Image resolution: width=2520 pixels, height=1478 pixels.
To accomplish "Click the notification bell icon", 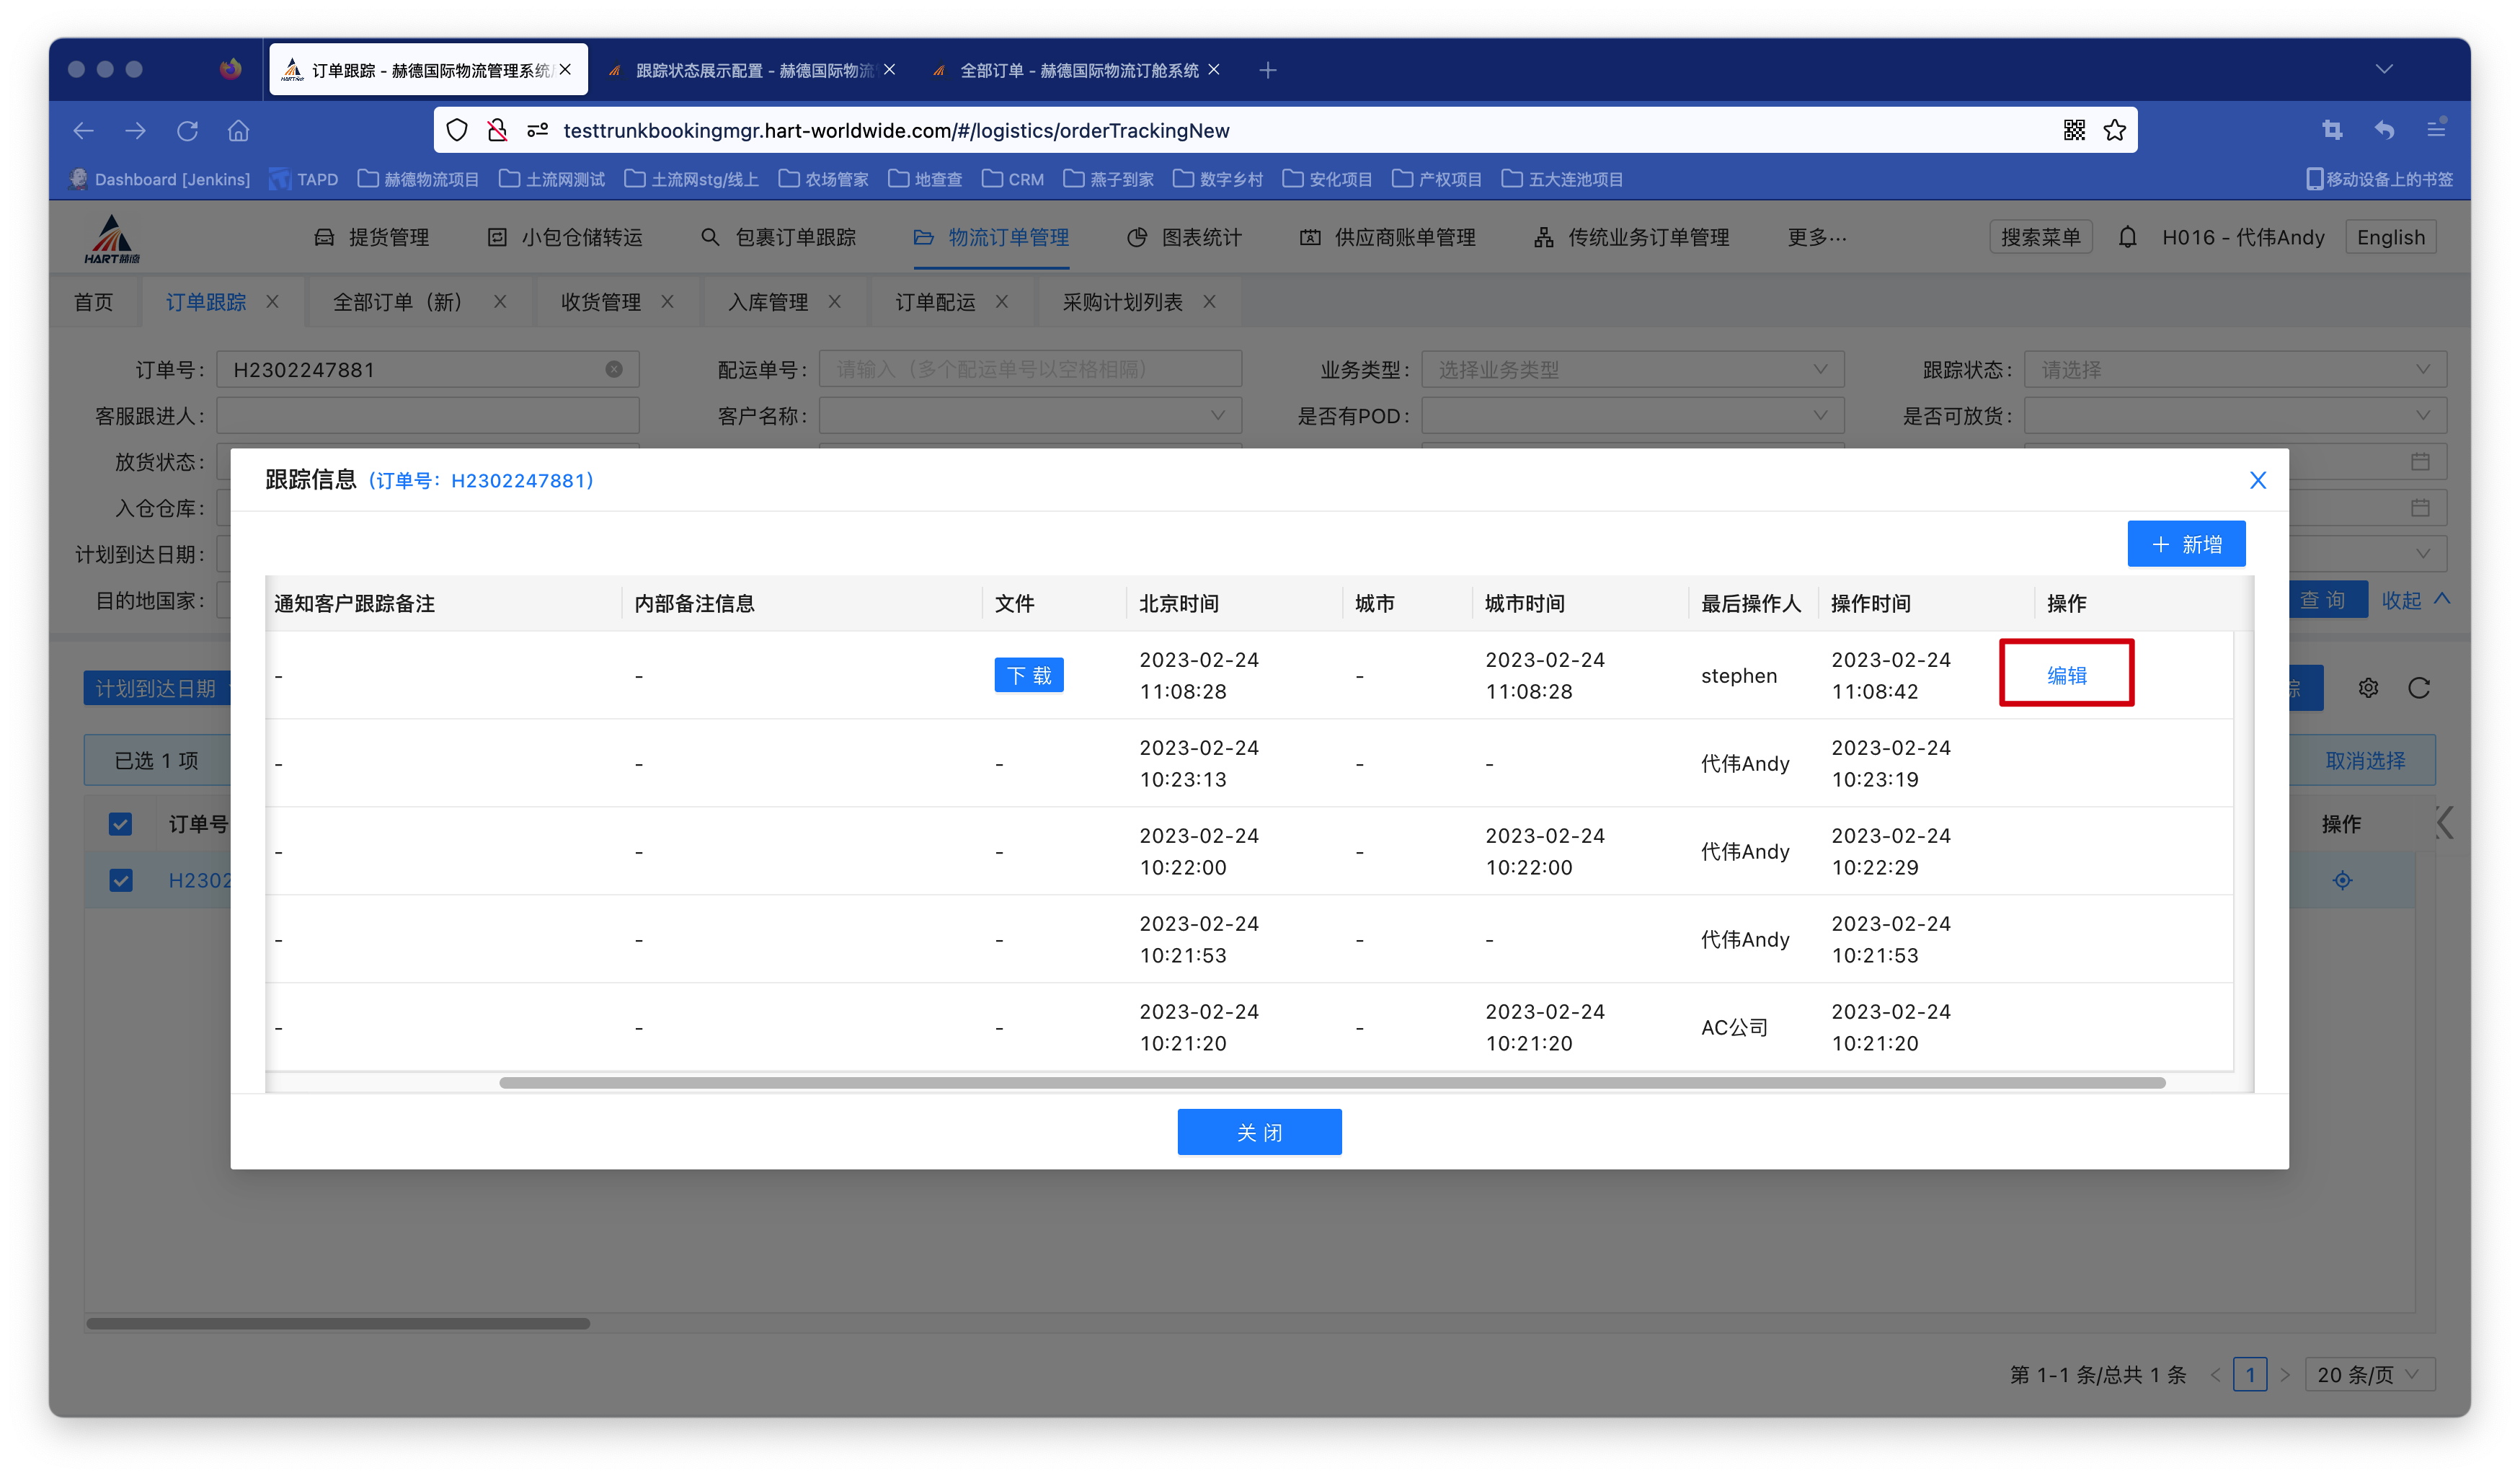I will (2127, 237).
